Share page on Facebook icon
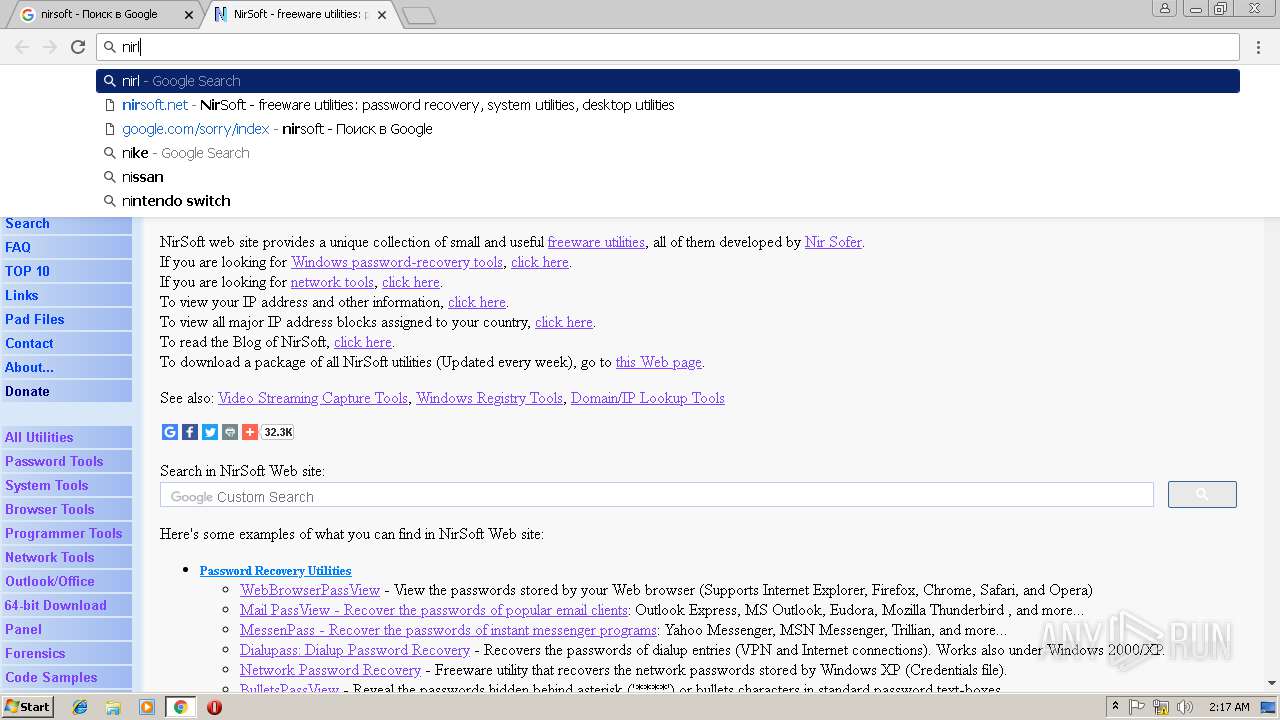 click(190, 432)
